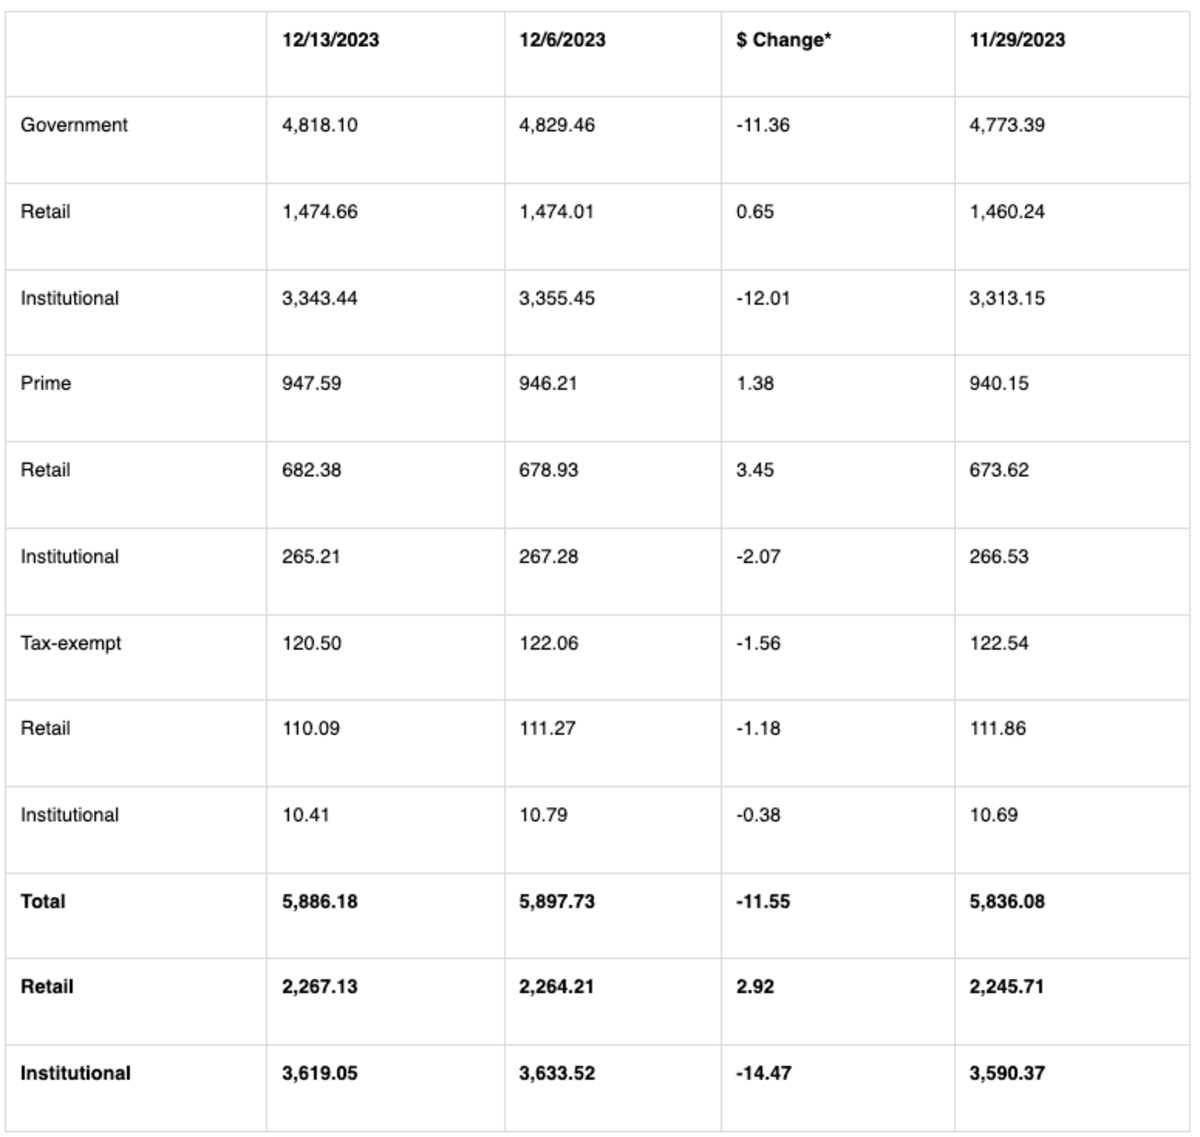
Task: Click the Tax-exempt row label
Action: pos(71,643)
